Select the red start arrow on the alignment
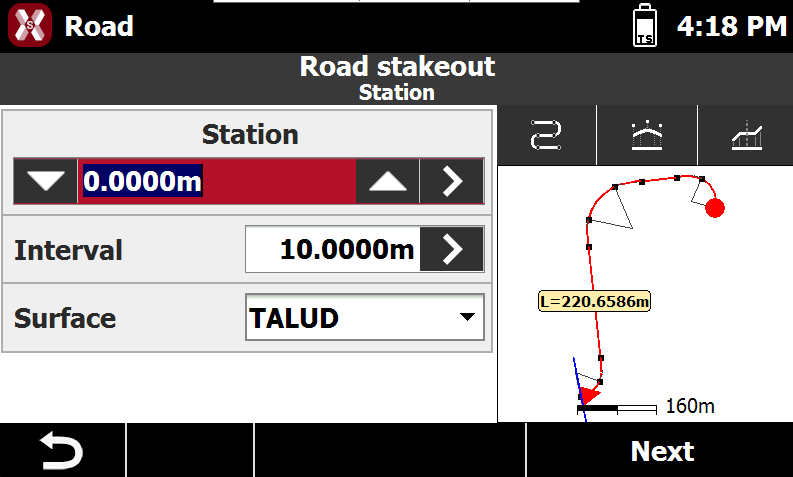The image size is (793, 477). point(588,395)
